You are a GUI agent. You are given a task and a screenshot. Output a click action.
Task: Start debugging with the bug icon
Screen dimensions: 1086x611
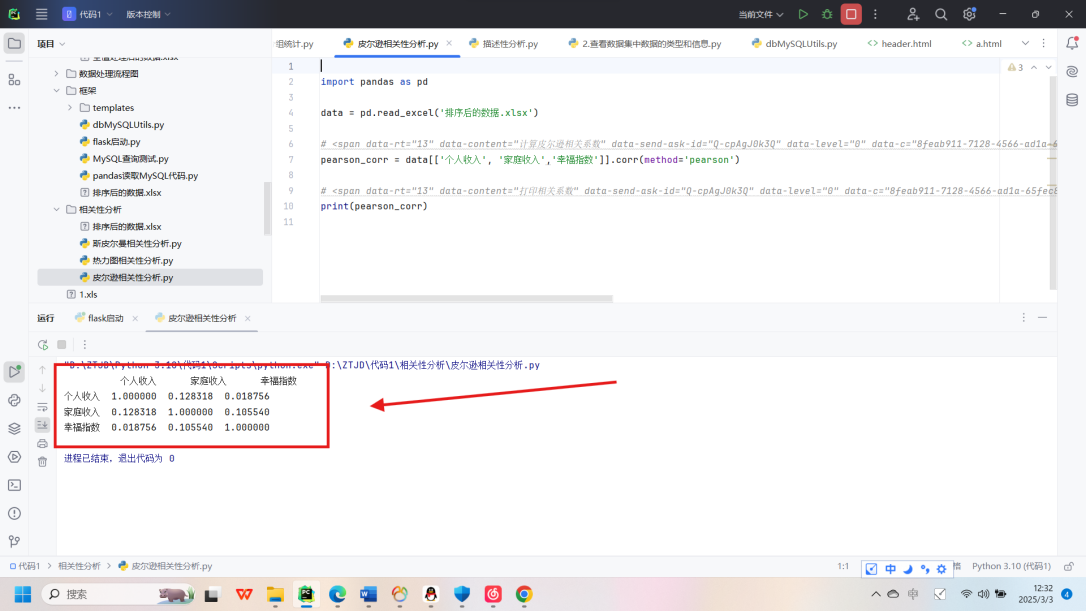pyautogui.click(x=827, y=14)
